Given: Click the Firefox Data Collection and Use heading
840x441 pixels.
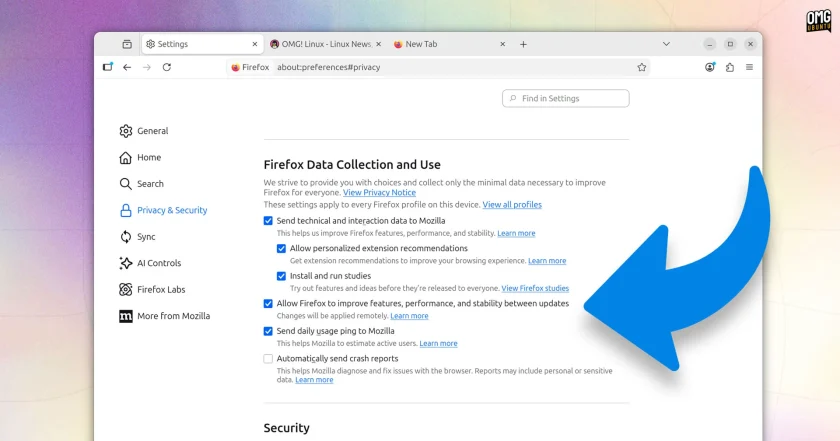Looking at the screenshot, I should point(352,165).
